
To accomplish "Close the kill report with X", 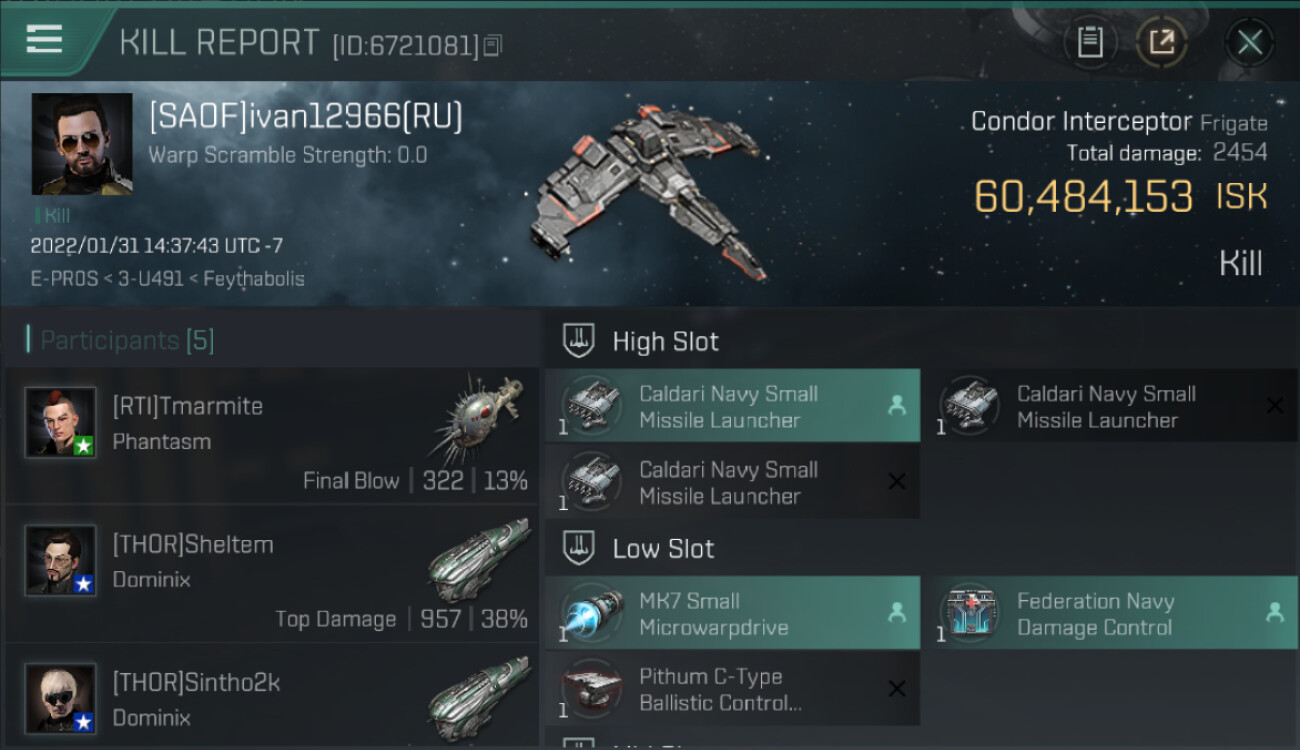I will [x=1249, y=42].
